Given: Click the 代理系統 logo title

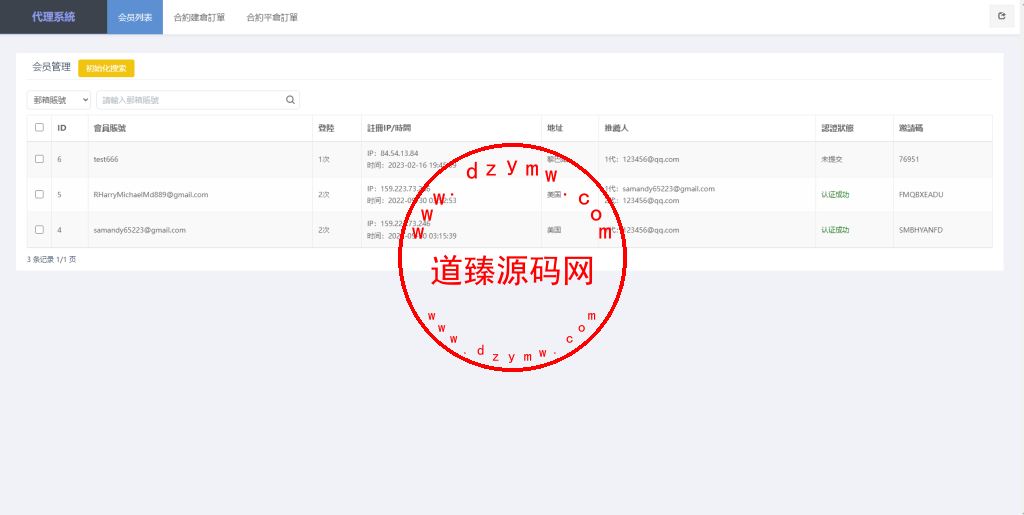Looking at the screenshot, I should [54, 17].
